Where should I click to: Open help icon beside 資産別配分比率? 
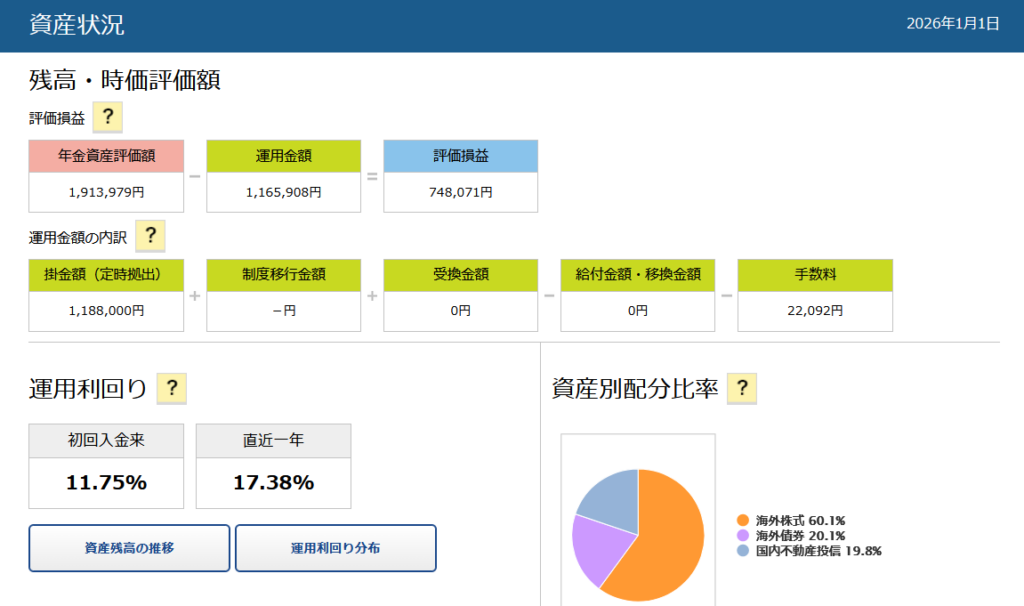click(x=741, y=388)
